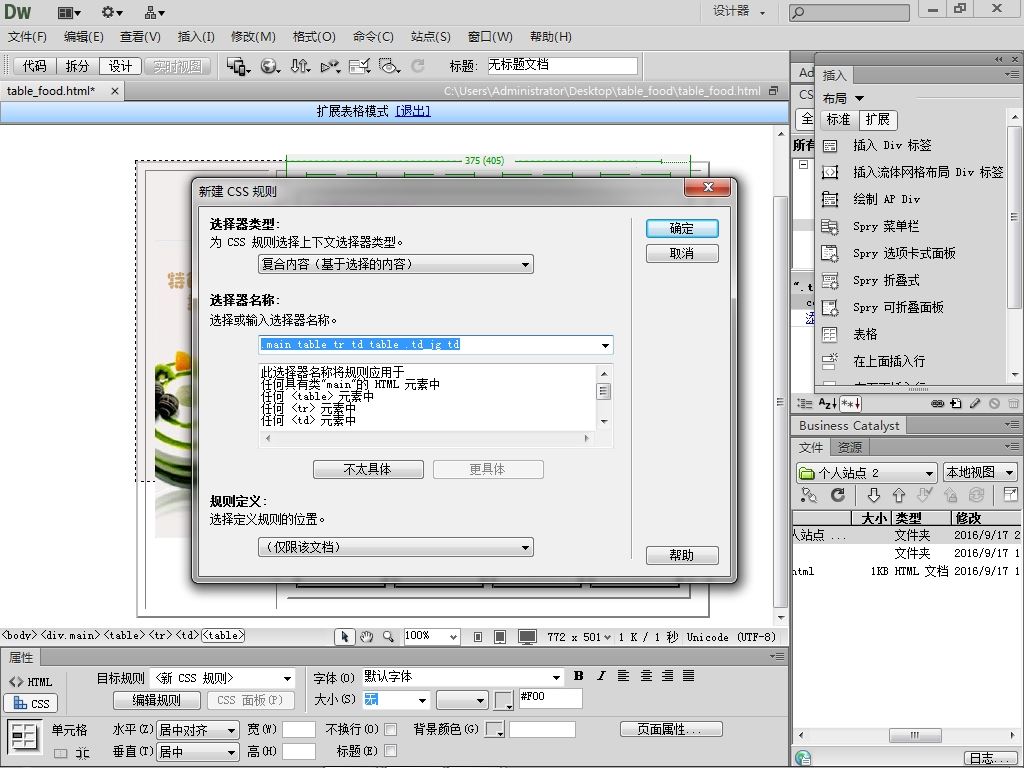Click the Spry accordion icon

830,281
